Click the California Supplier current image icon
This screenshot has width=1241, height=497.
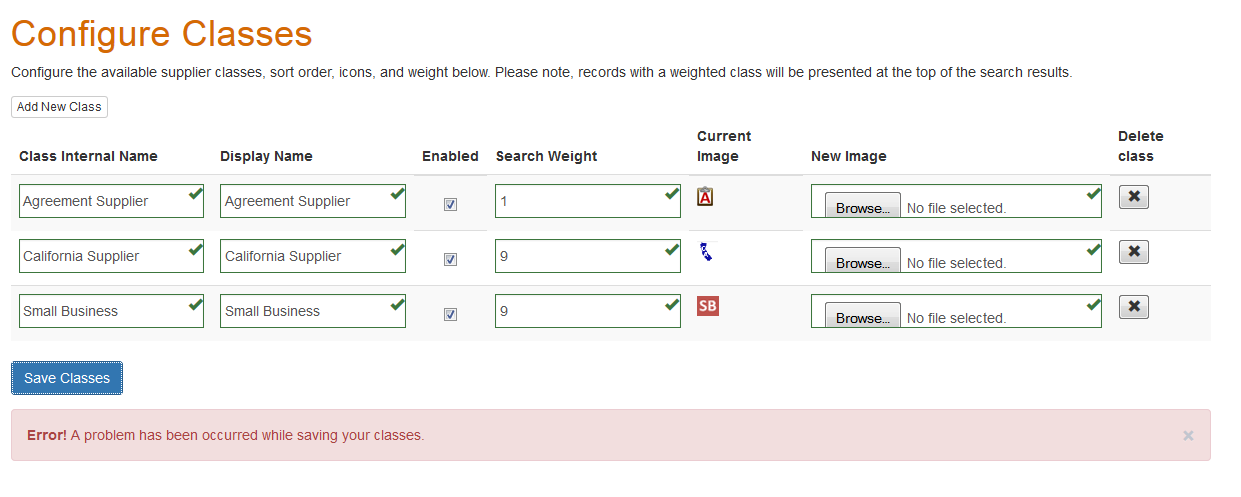[x=706, y=252]
